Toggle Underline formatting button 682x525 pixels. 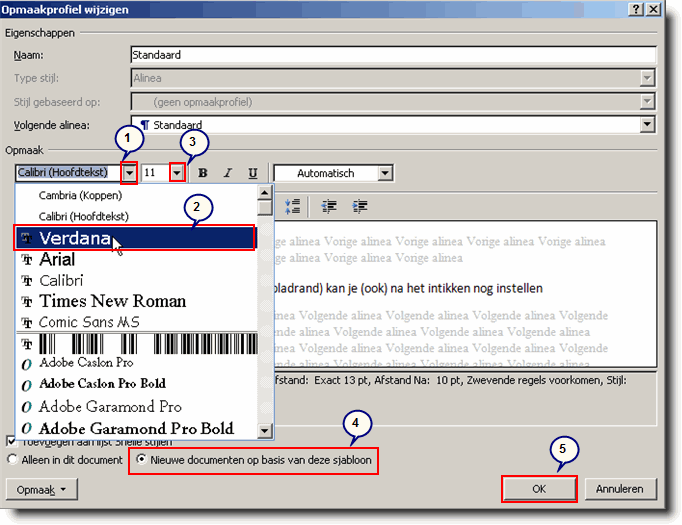click(x=253, y=174)
